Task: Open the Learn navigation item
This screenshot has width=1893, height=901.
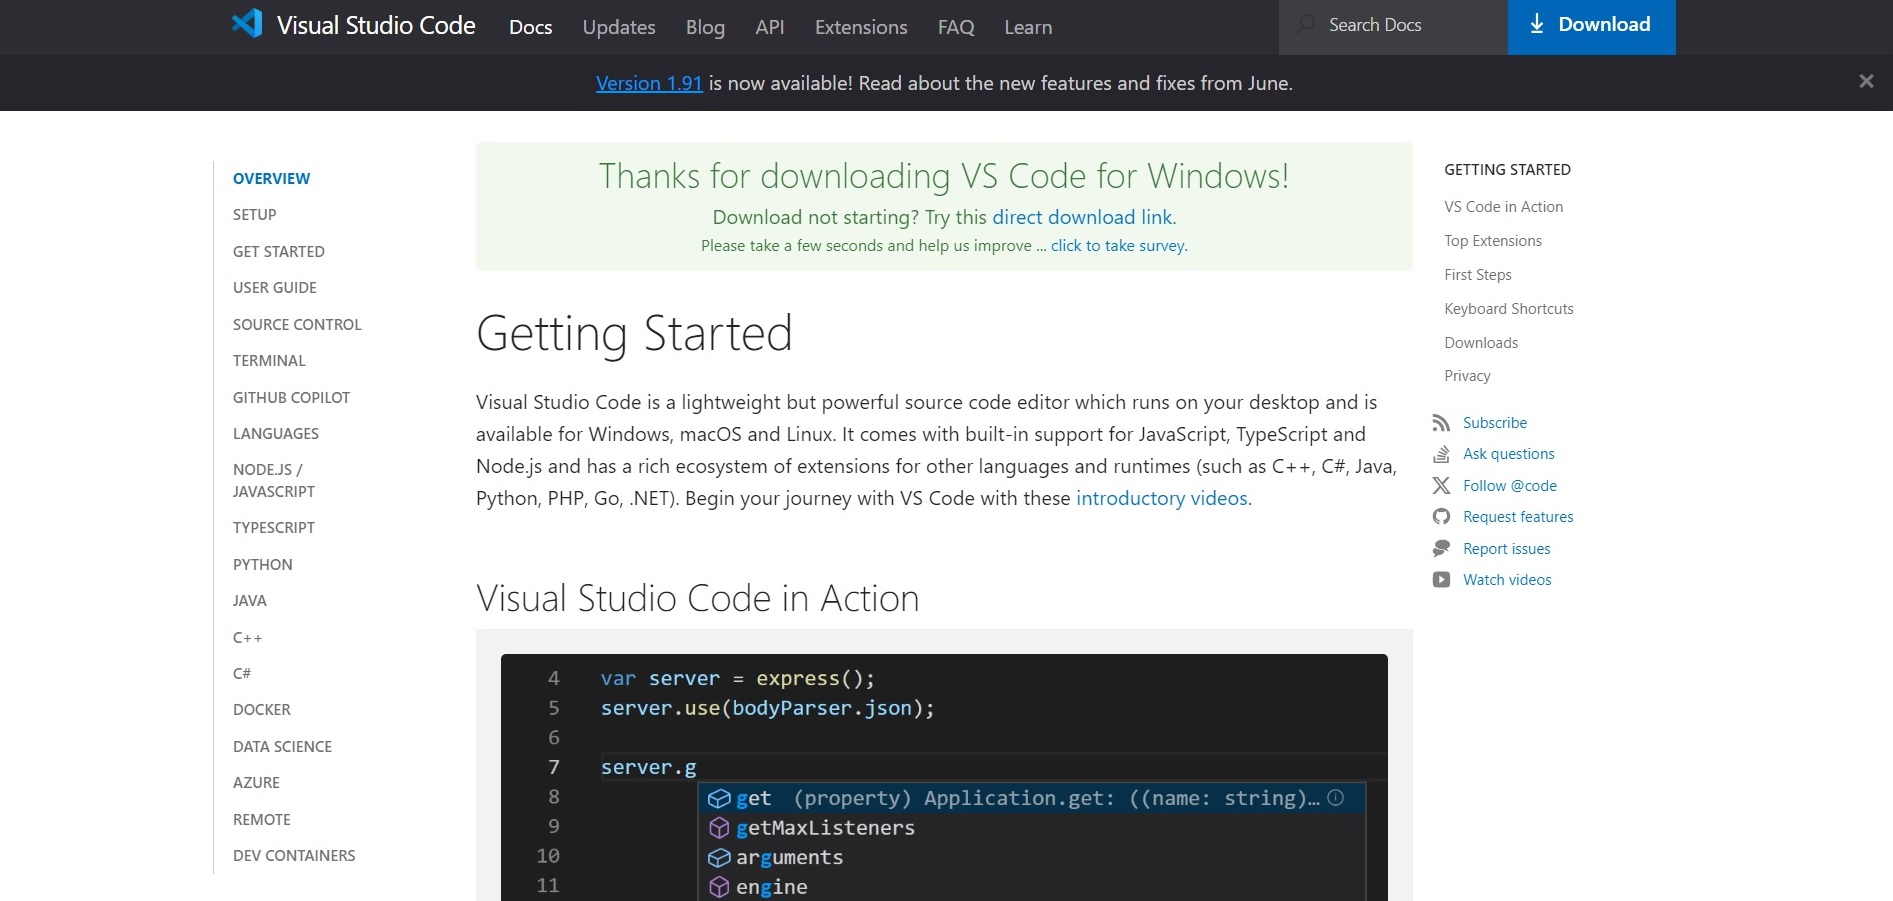Action: pyautogui.click(x=1028, y=27)
